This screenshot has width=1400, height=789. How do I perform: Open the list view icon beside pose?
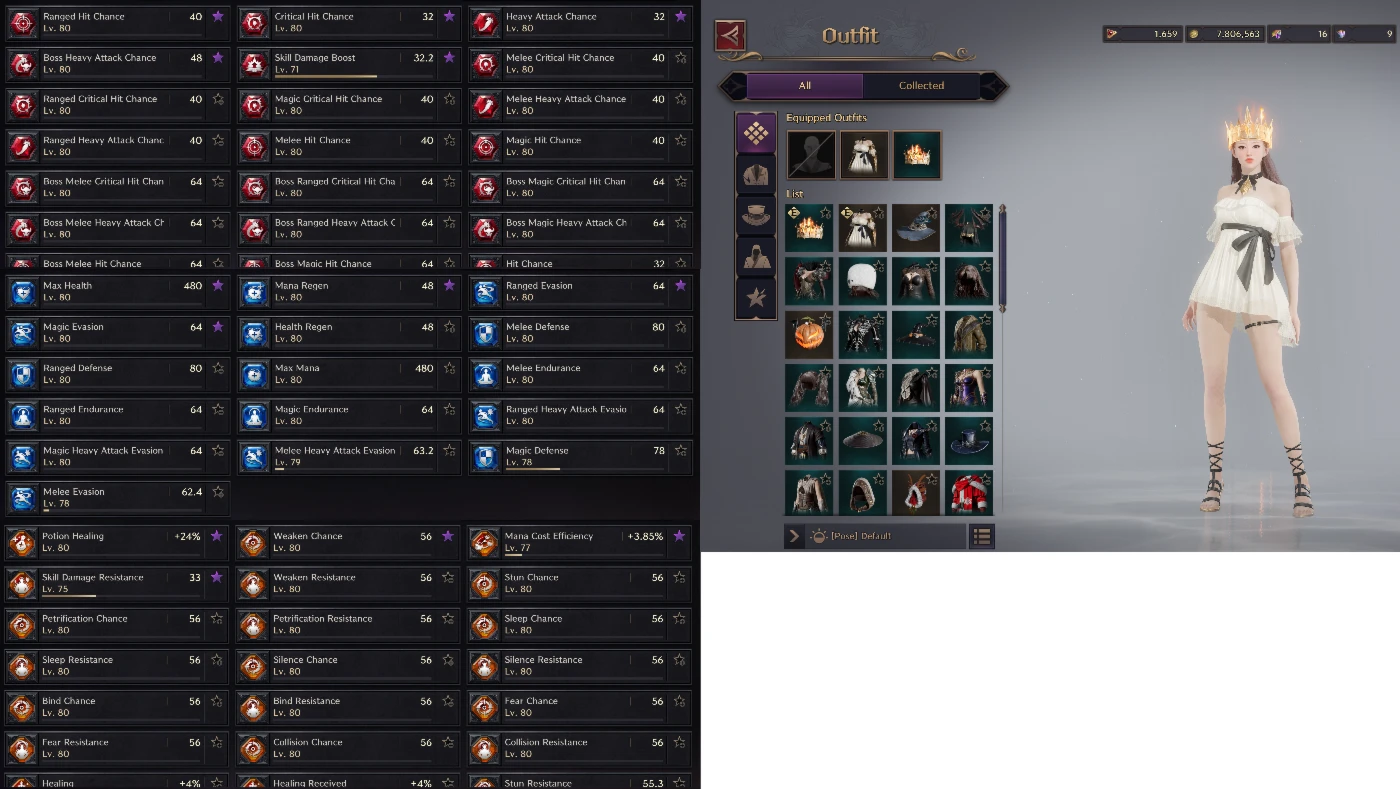tap(982, 537)
